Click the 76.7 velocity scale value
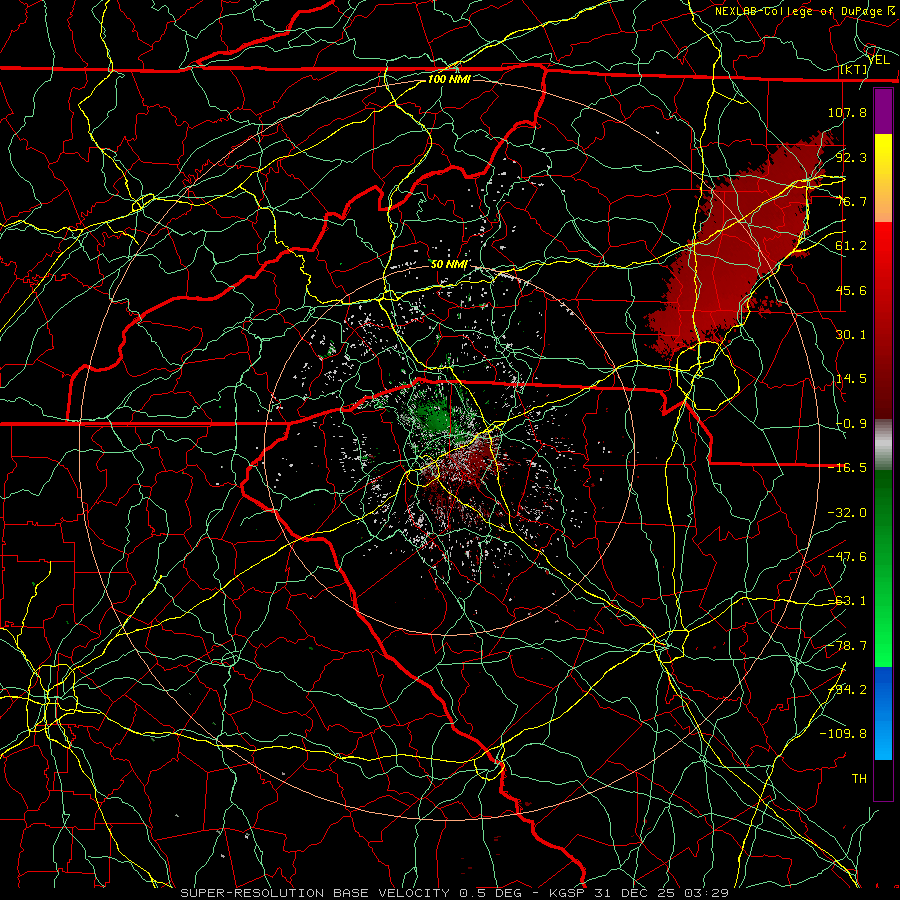Viewport: 900px width, 900px height. click(851, 201)
